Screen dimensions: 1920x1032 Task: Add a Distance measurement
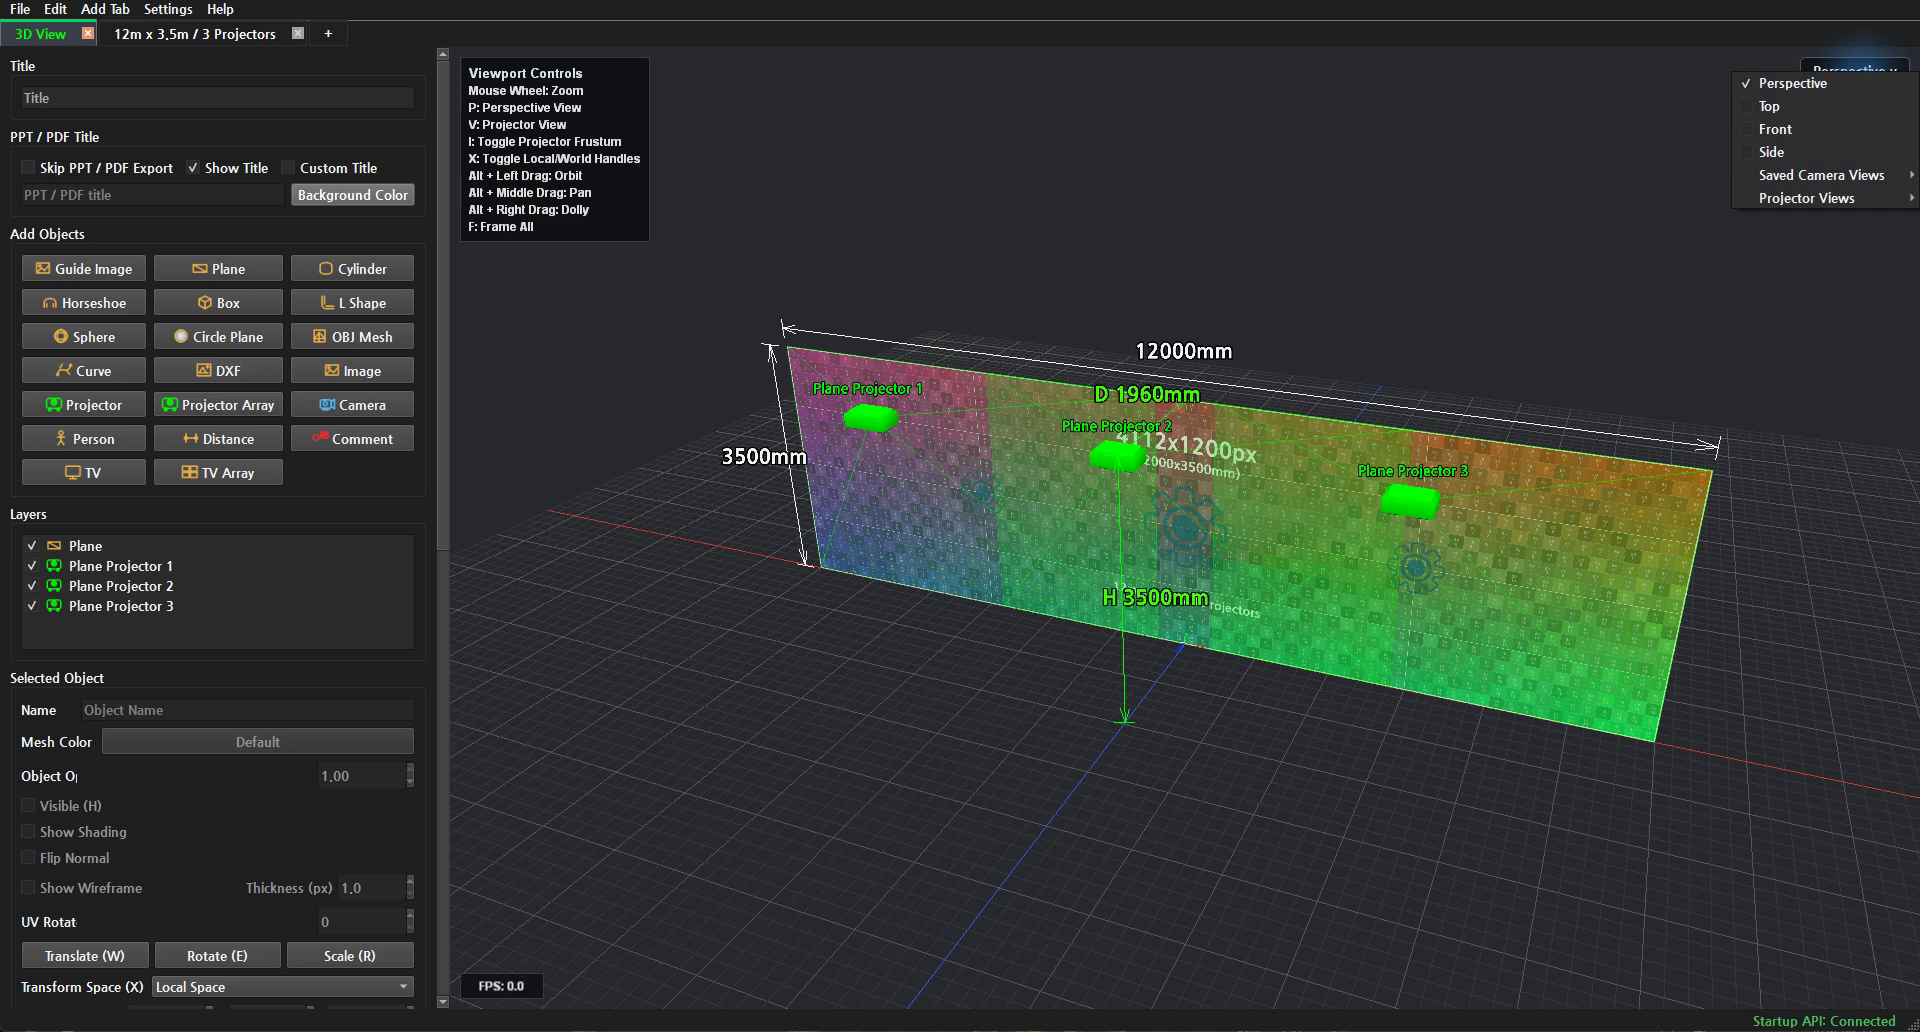point(218,439)
